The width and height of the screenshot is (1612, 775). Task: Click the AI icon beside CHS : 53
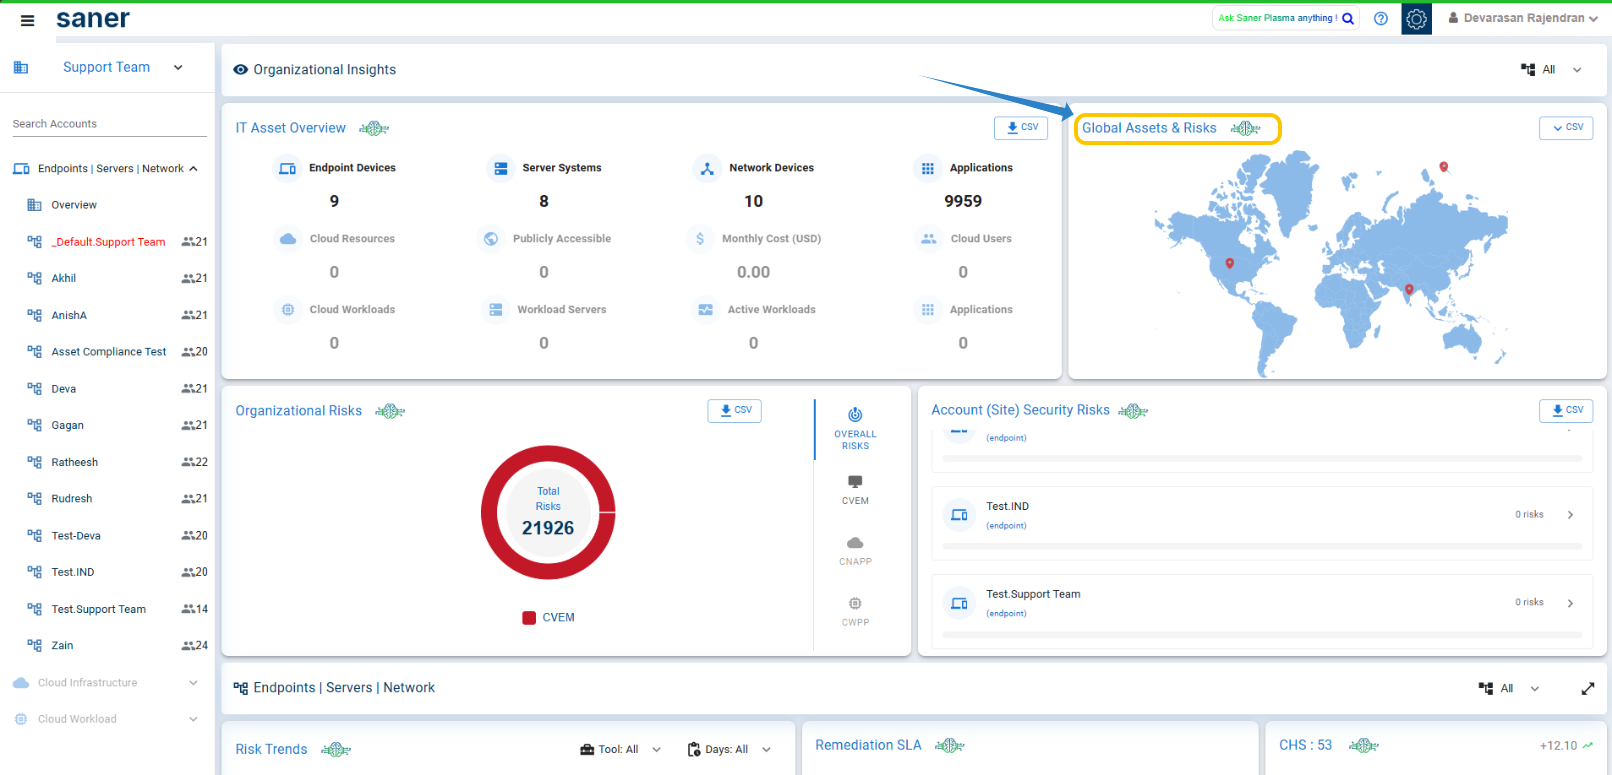[1364, 745]
